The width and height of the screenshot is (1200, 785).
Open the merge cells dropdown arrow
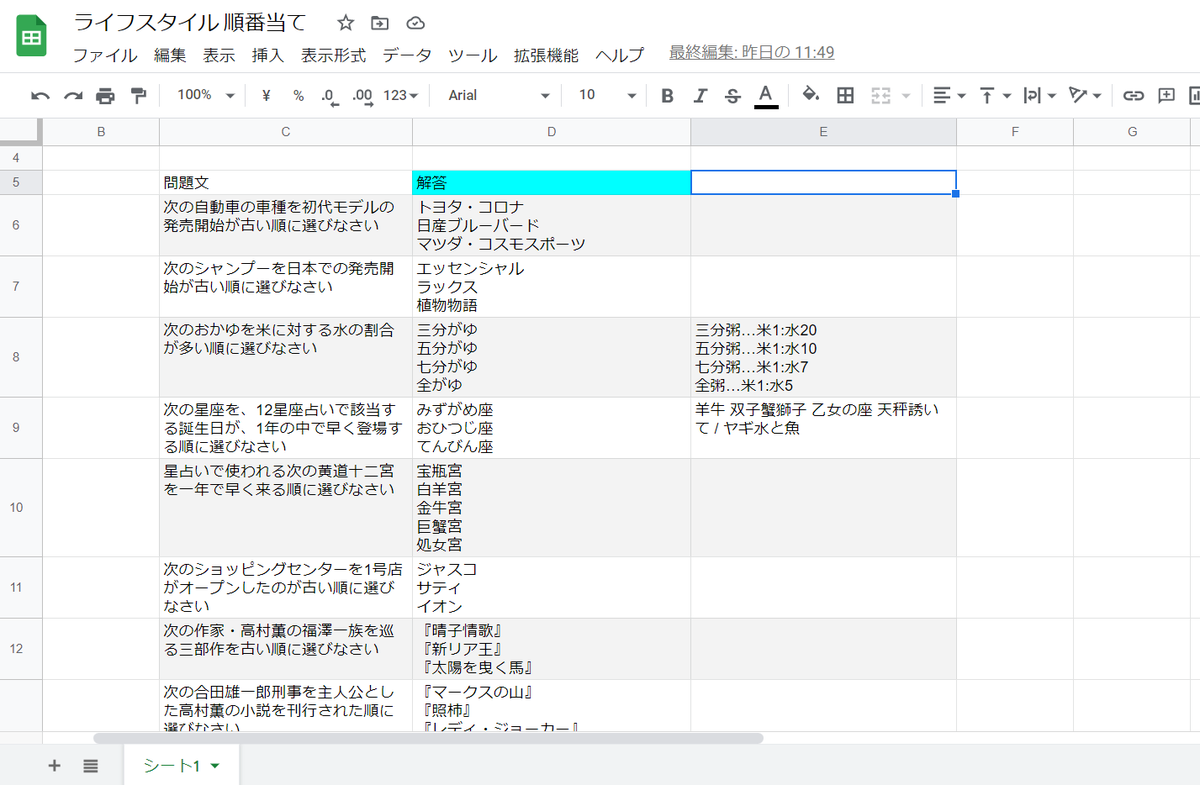point(906,95)
